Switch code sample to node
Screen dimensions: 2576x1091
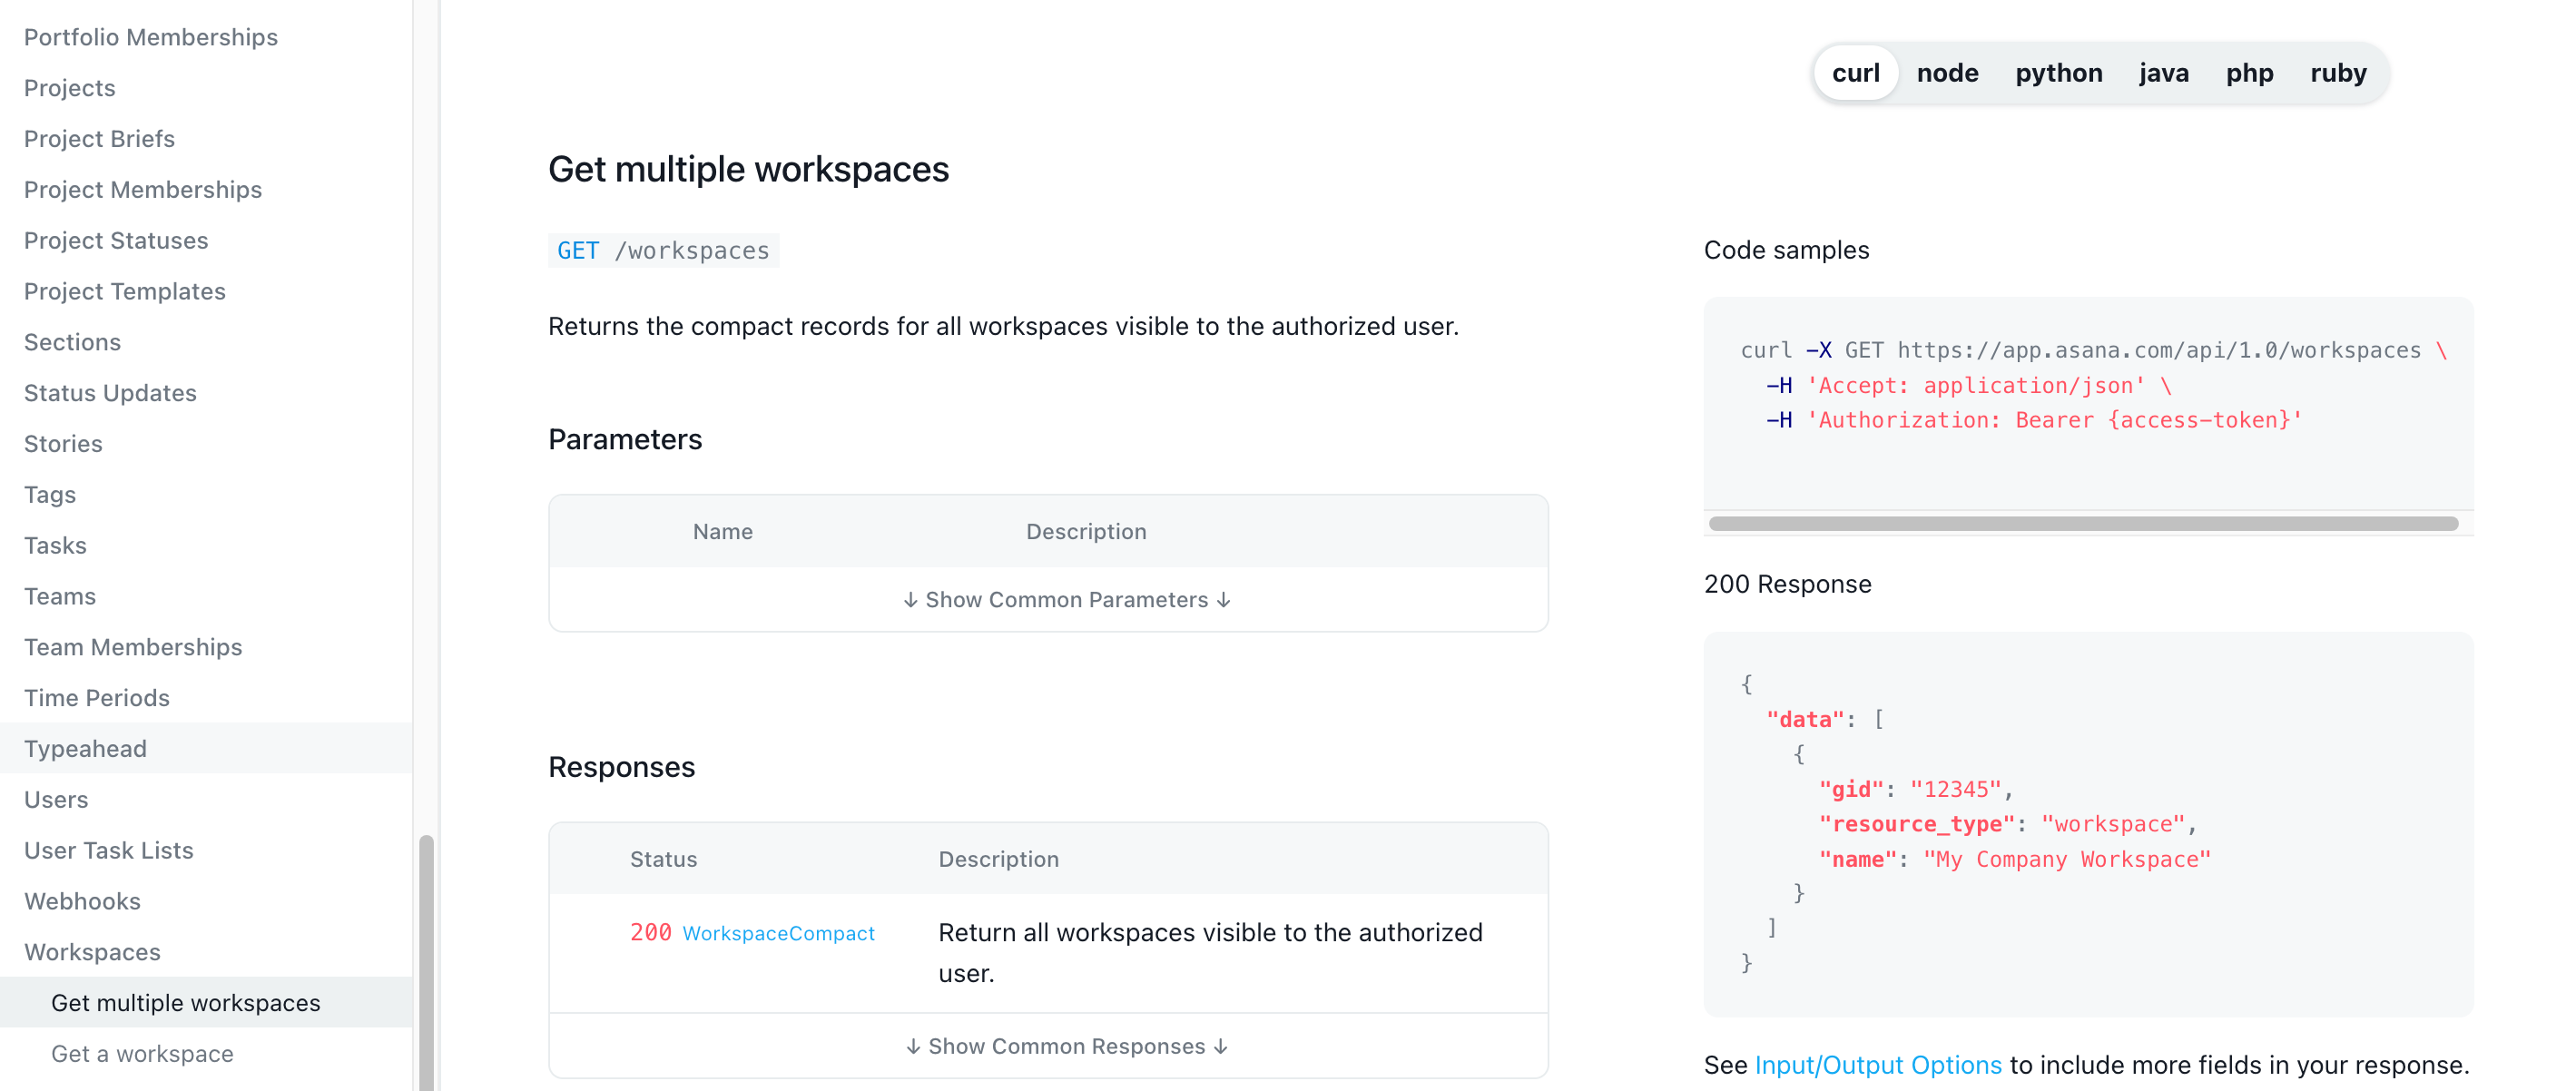(x=1946, y=73)
